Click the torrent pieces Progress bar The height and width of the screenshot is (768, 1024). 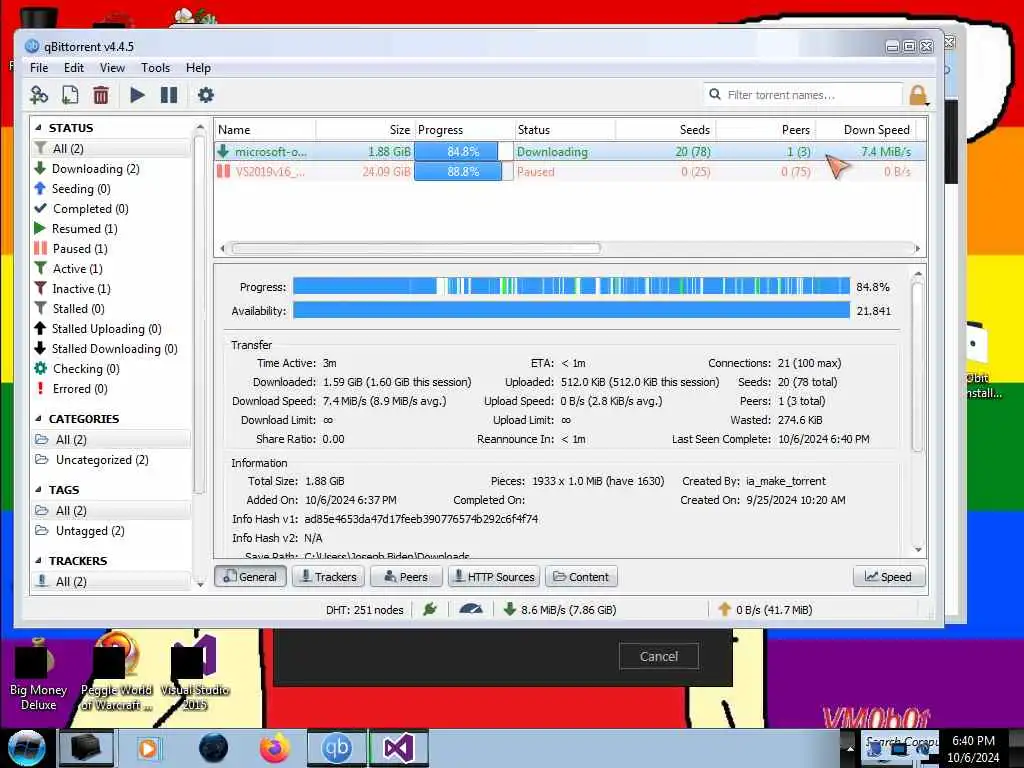(x=571, y=286)
